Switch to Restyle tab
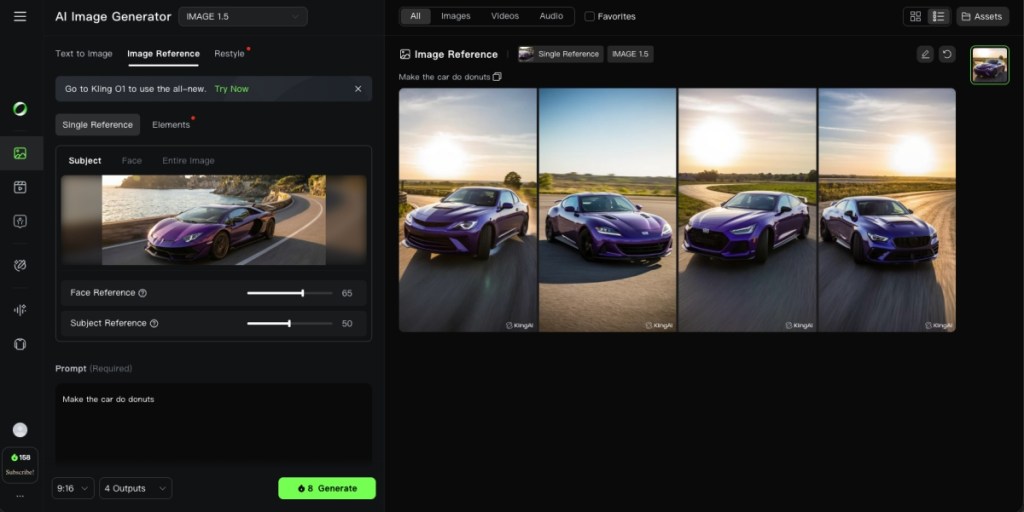Viewport: 1024px width, 512px height. (x=229, y=54)
